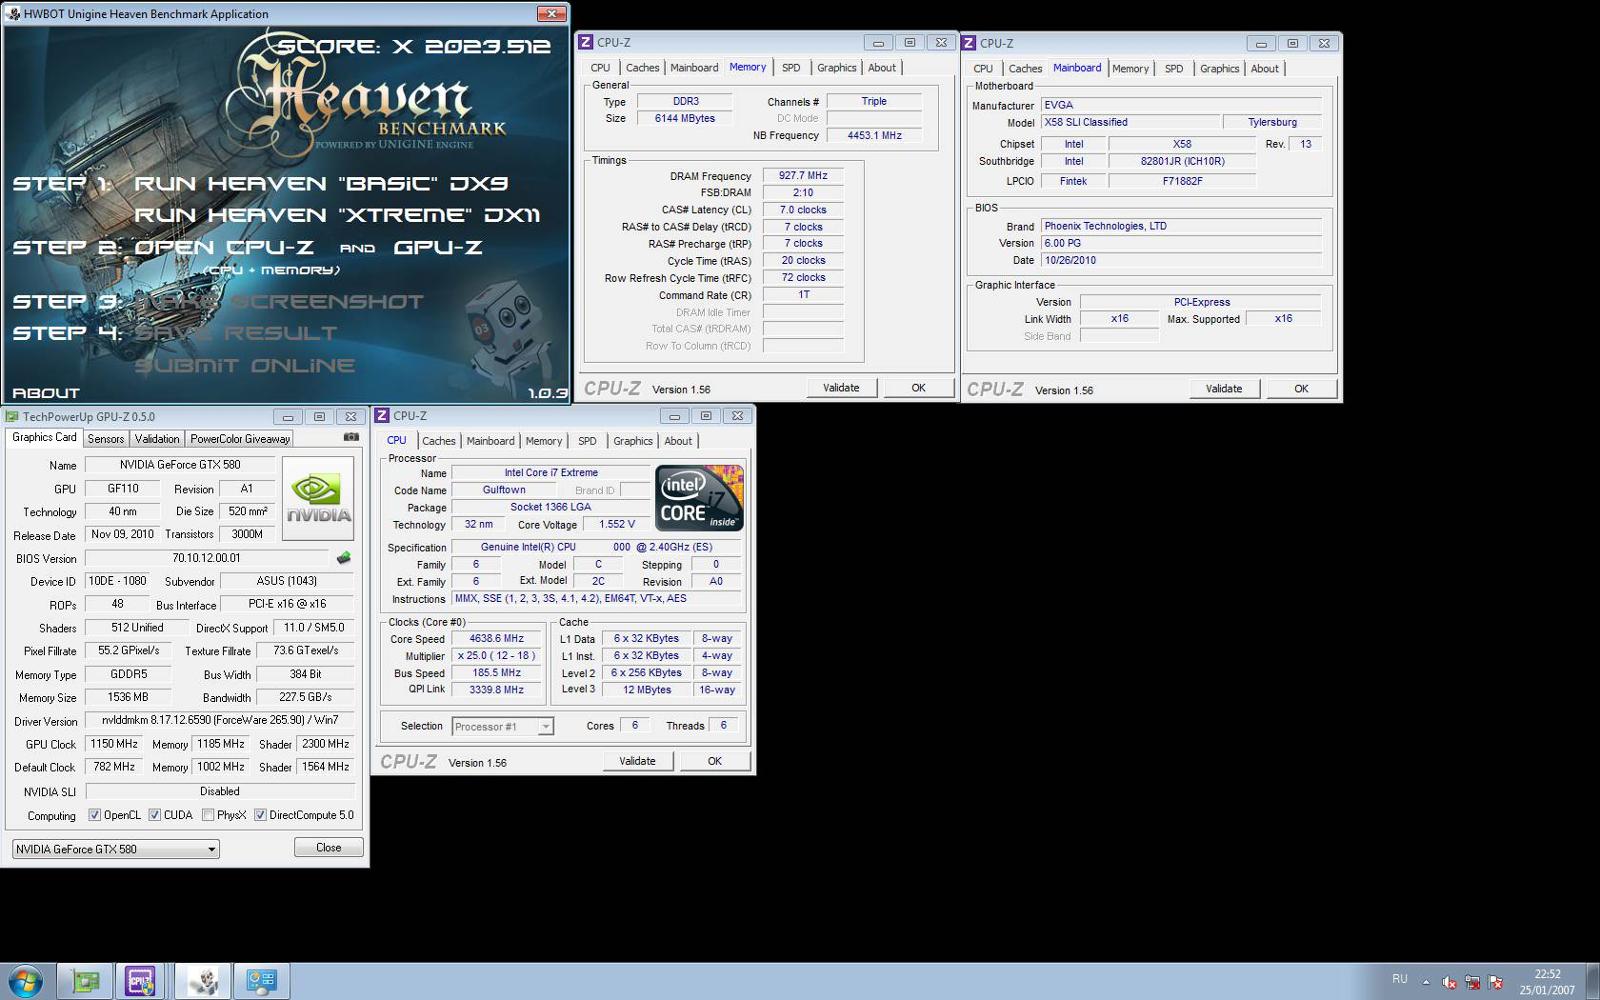Click the Show desktop strip
The height and width of the screenshot is (1000, 1600).
(1592, 981)
